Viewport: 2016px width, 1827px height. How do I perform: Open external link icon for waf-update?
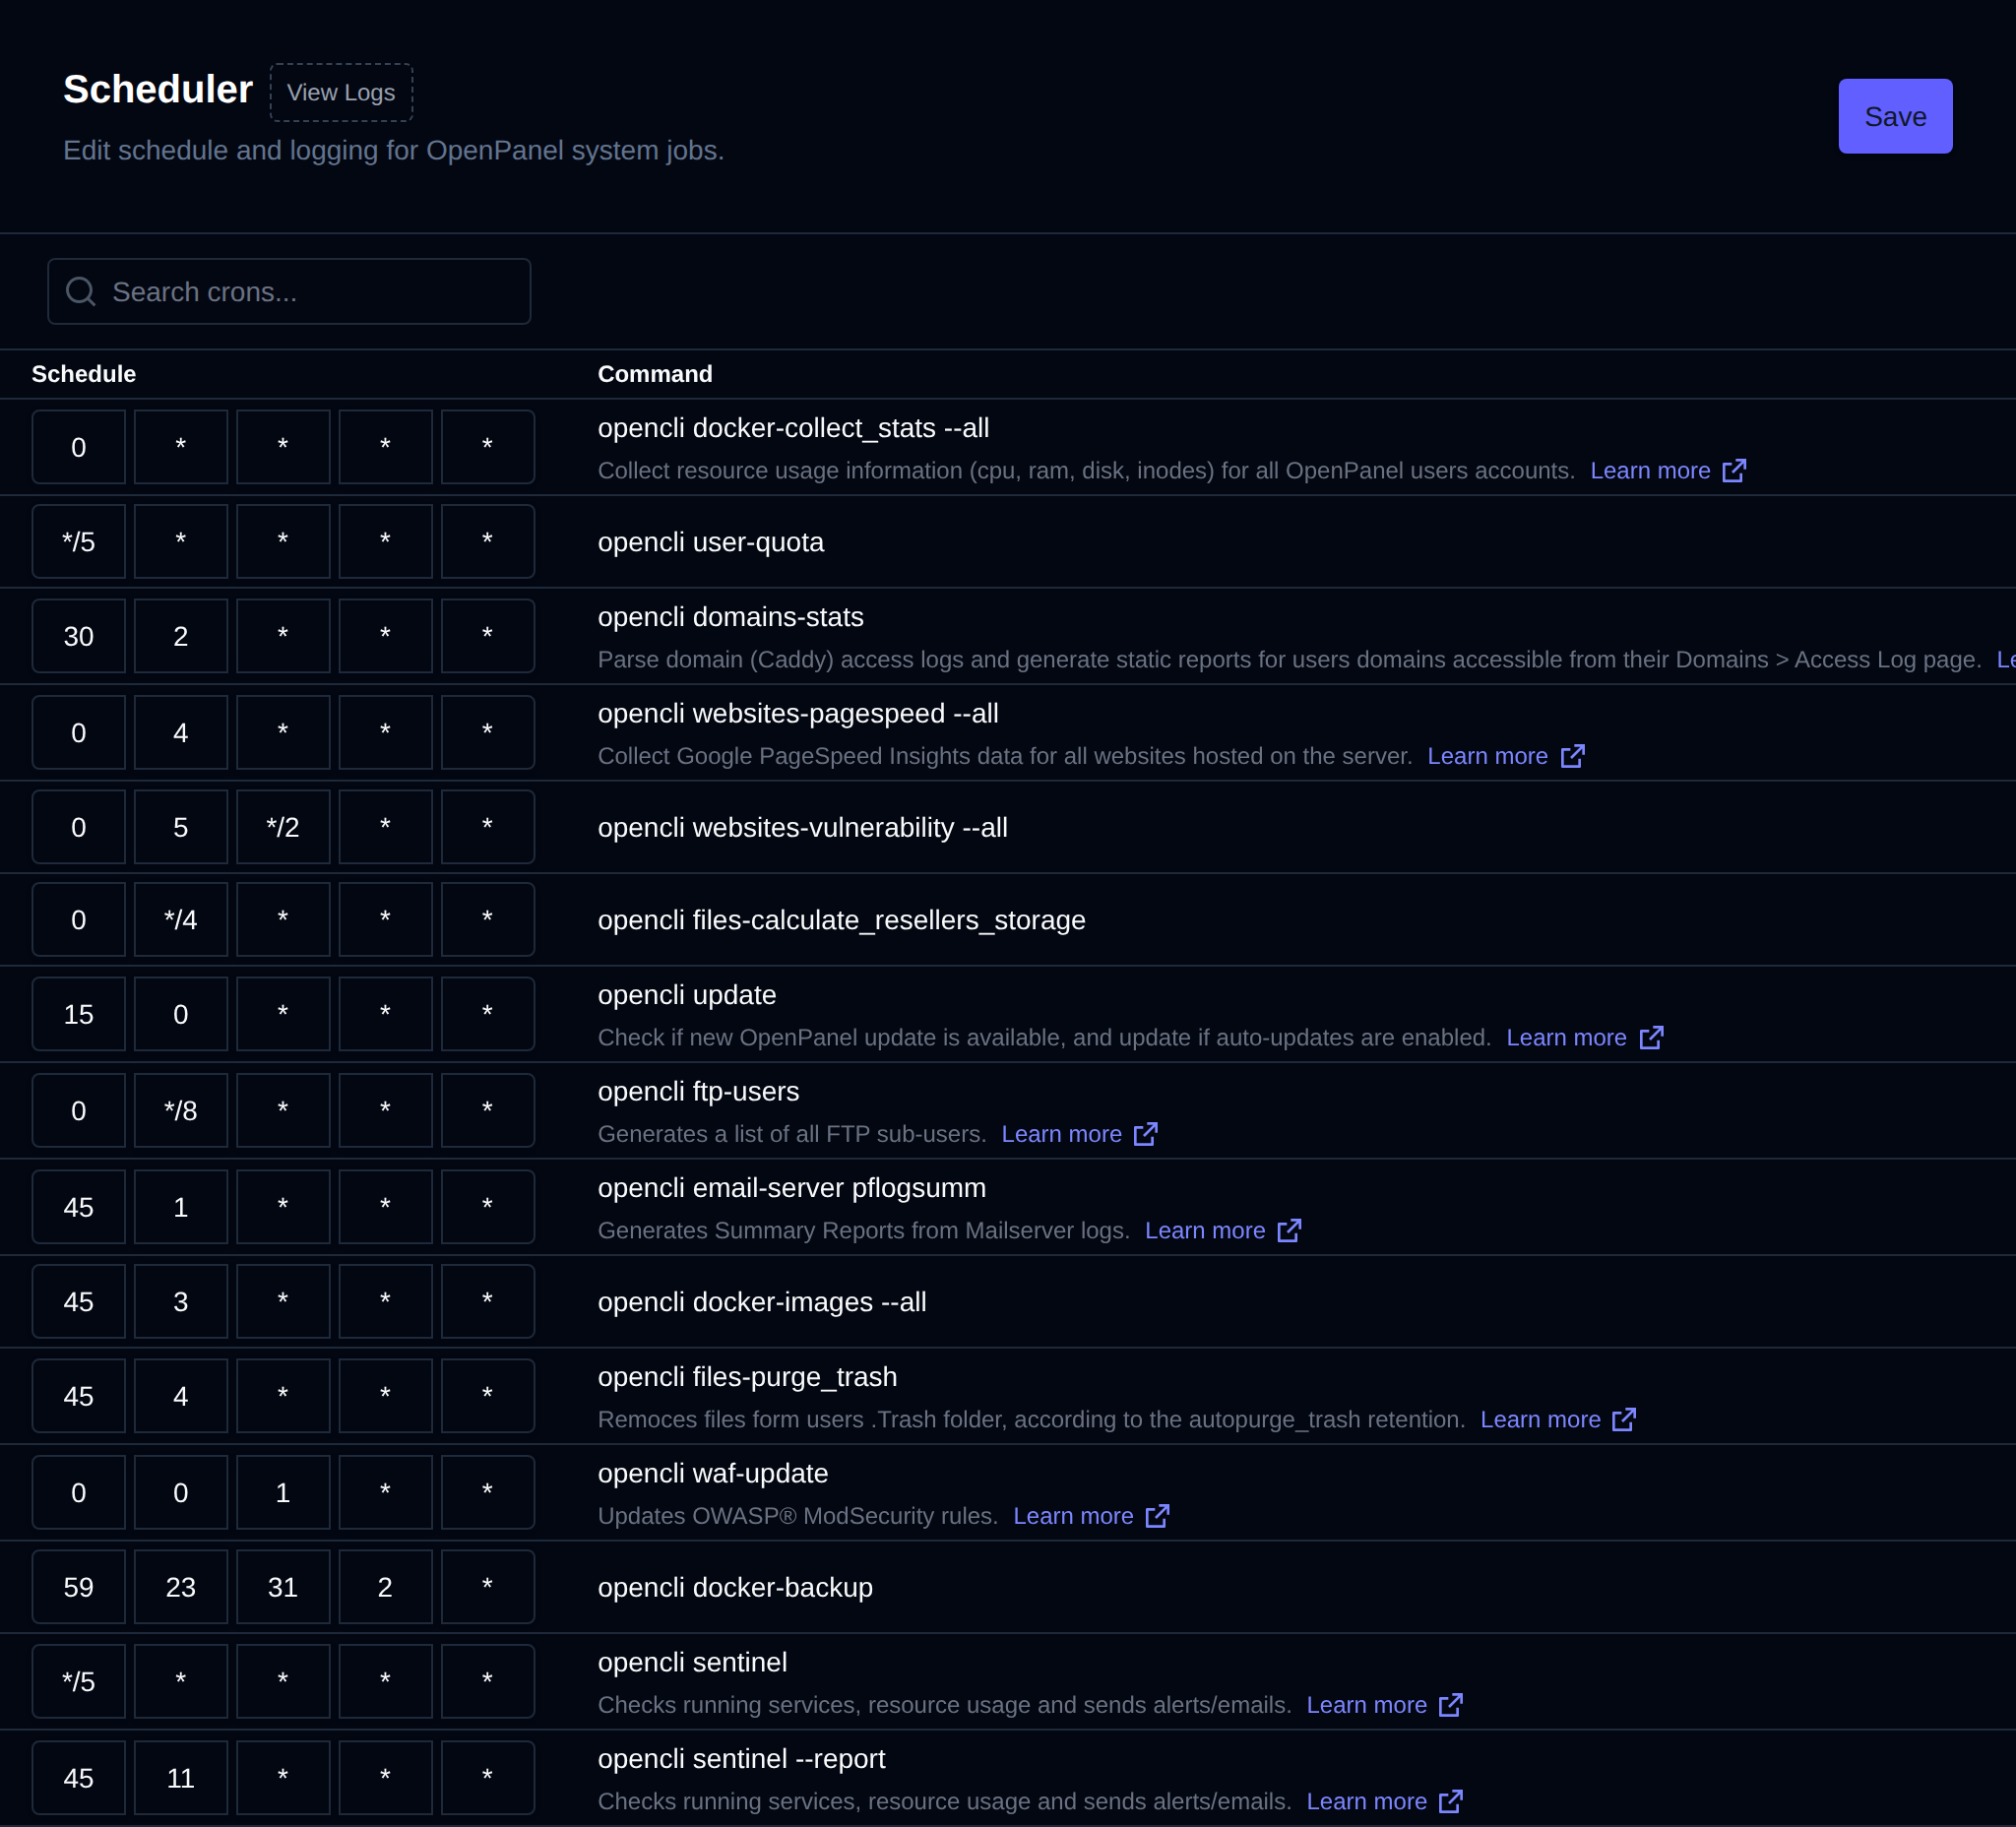1157,1516
